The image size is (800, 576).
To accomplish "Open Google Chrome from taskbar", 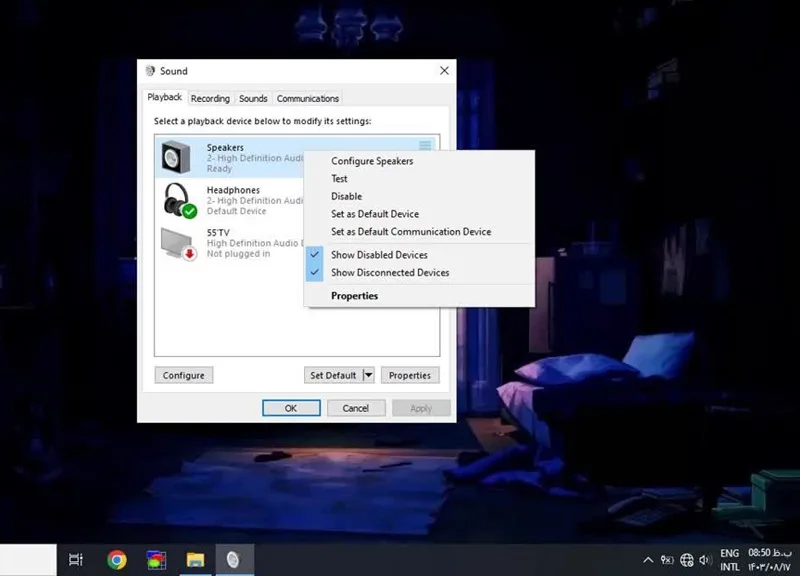I will 117,560.
